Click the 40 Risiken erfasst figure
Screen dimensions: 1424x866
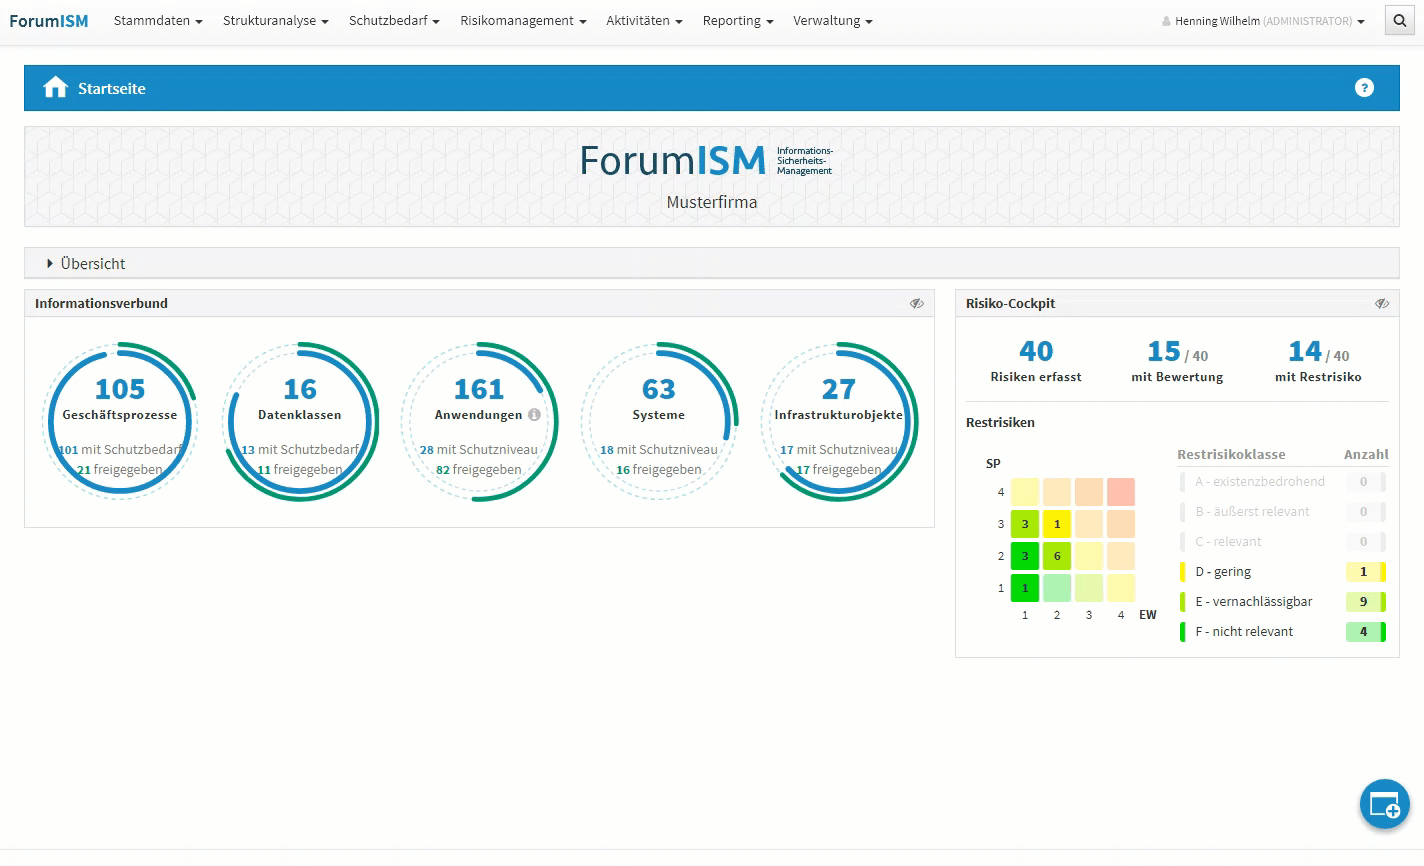[x=1035, y=352]
